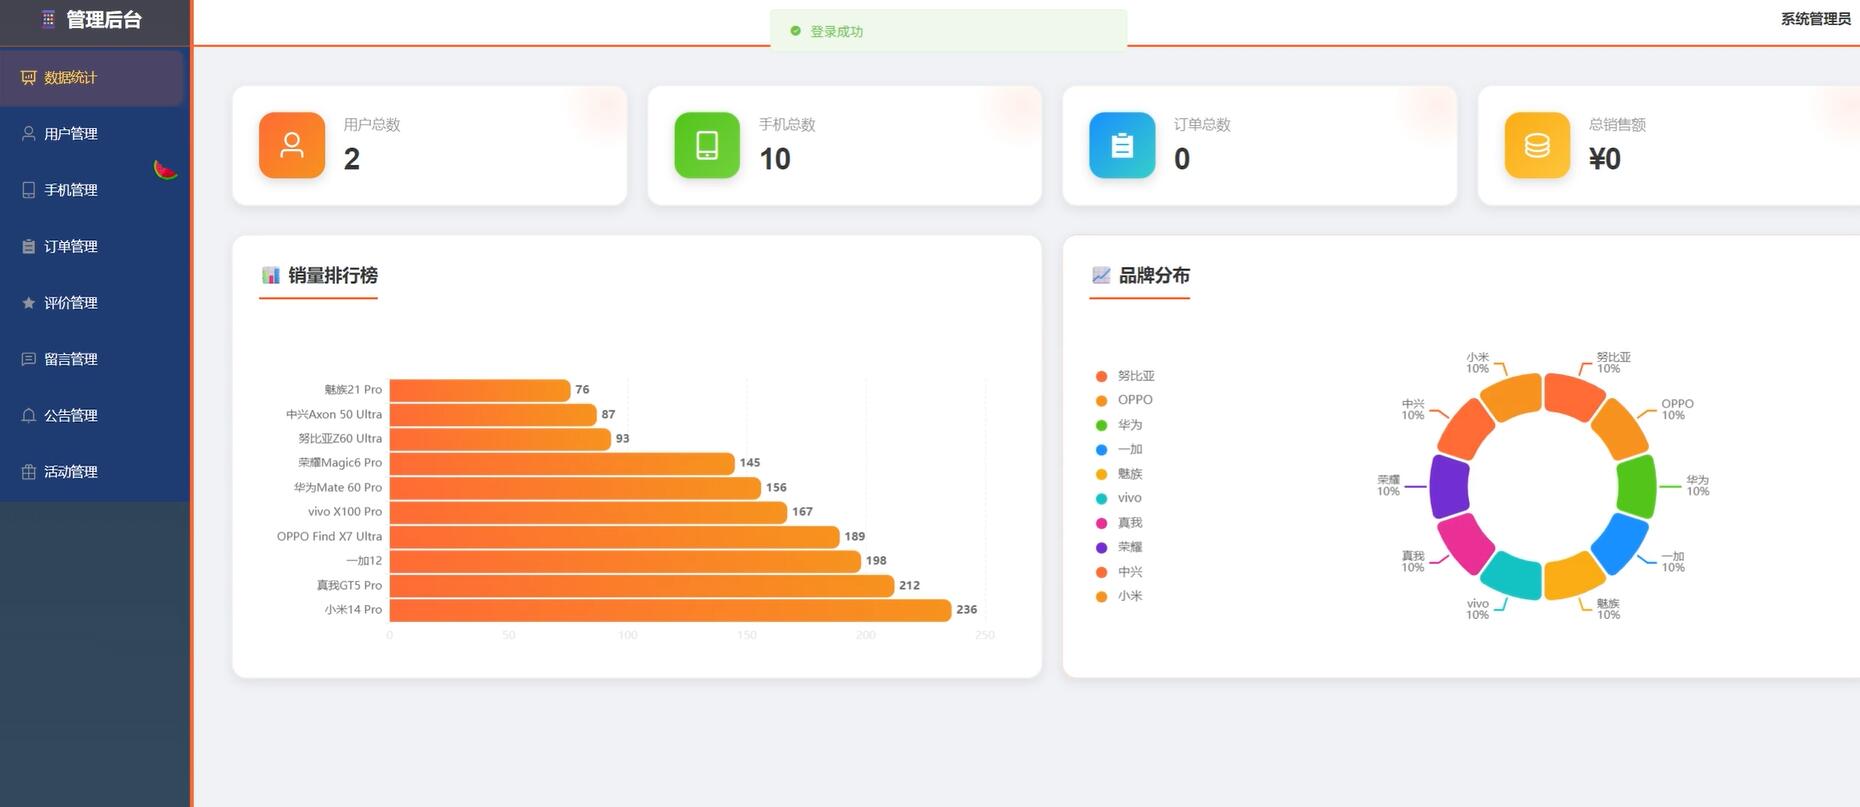The width and height of the screenshot is (1860, 807).
Task: Click the pink 真我 donut segment
Action: [x=1466, y=542]
